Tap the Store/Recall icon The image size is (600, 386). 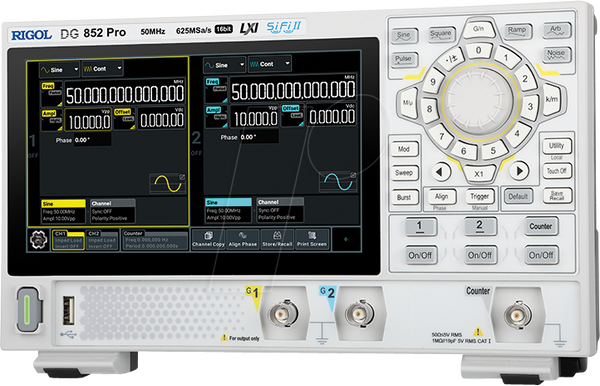277,239
